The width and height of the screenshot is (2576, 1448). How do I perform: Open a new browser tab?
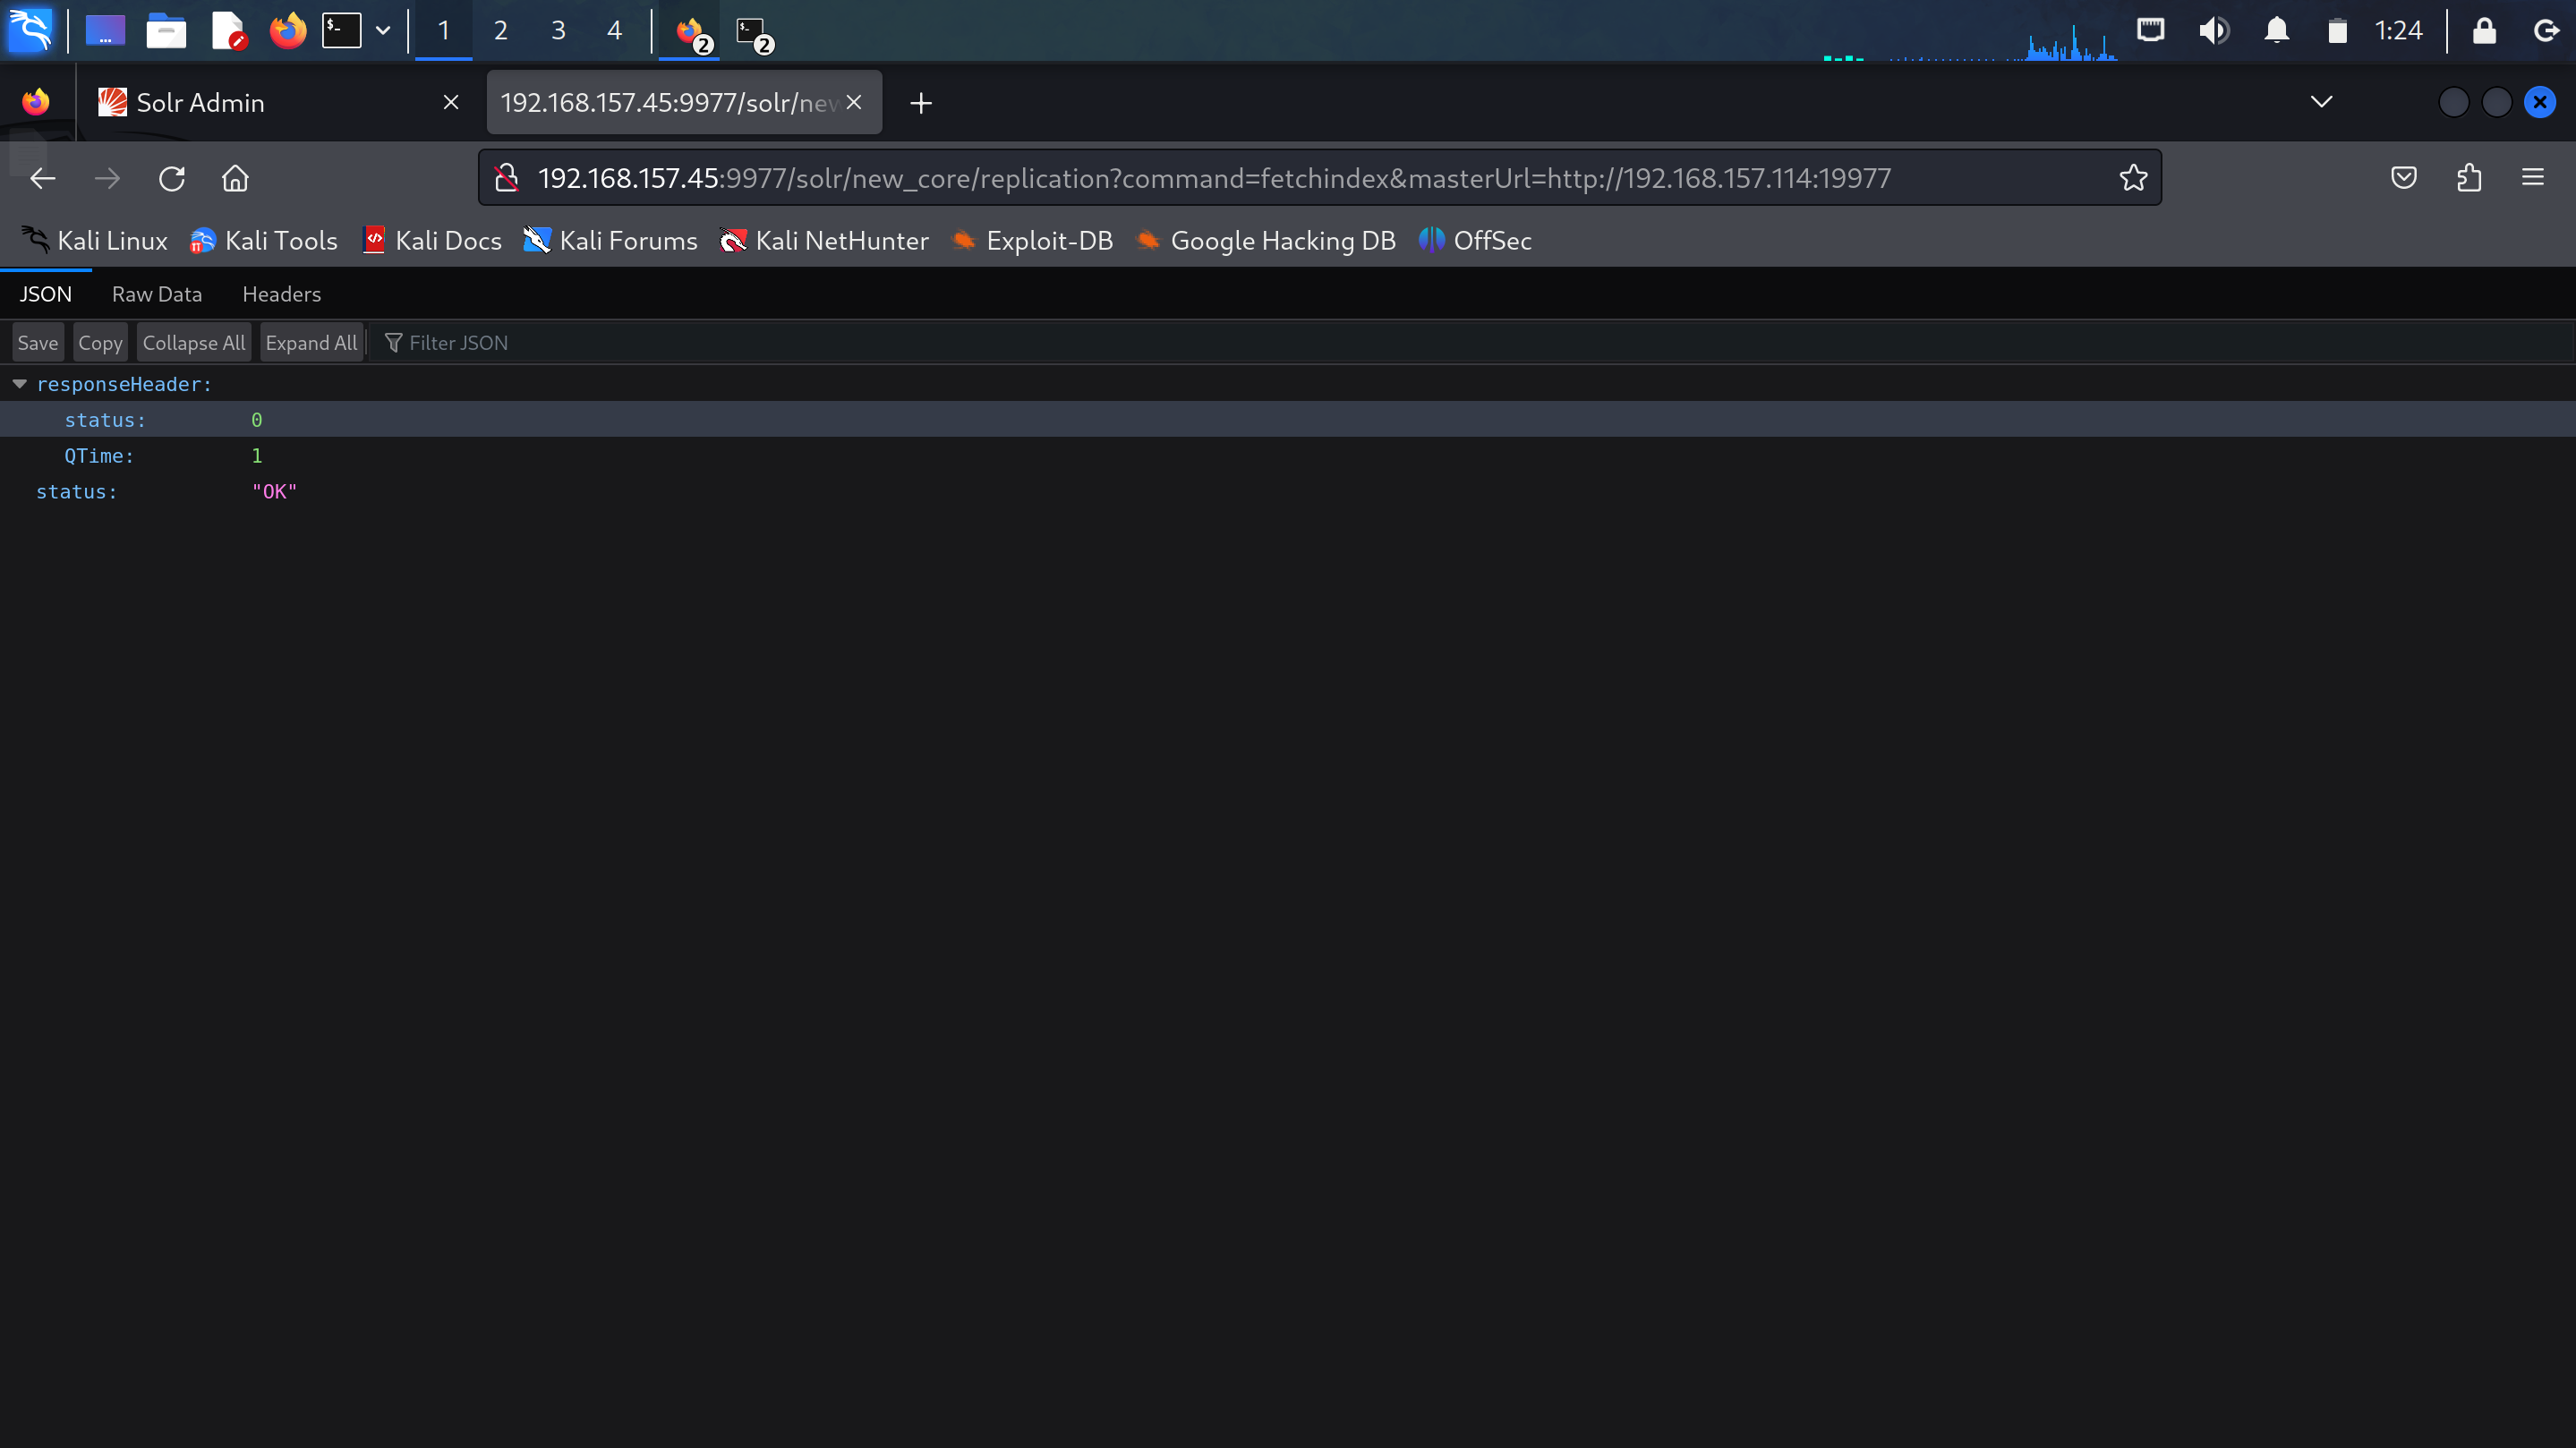tap(921, 103)
